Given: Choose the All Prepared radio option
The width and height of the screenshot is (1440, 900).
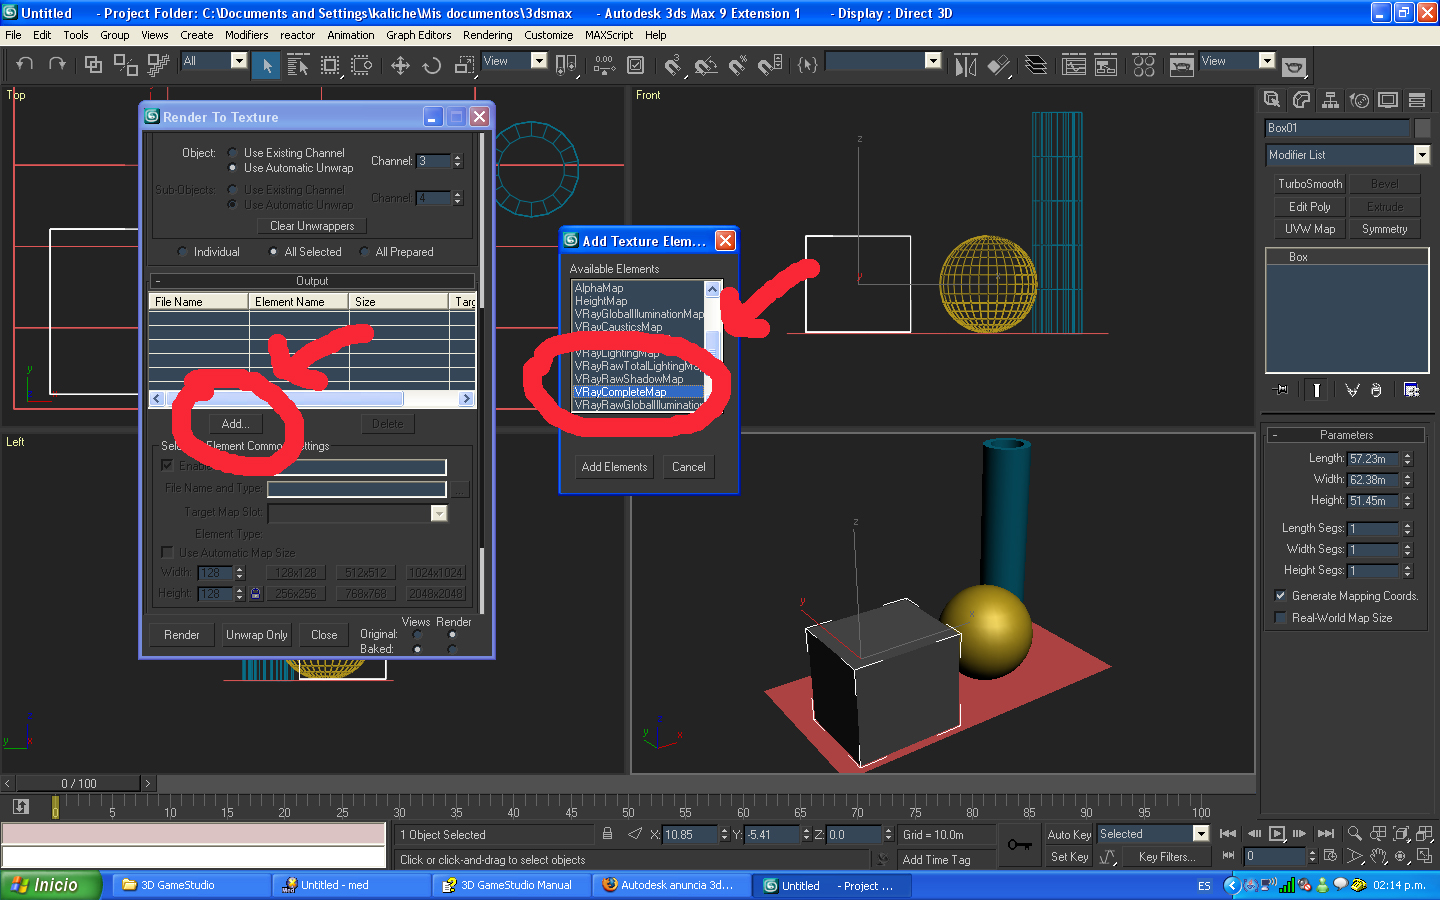Looking at the screenshot, I should [364, 252].
